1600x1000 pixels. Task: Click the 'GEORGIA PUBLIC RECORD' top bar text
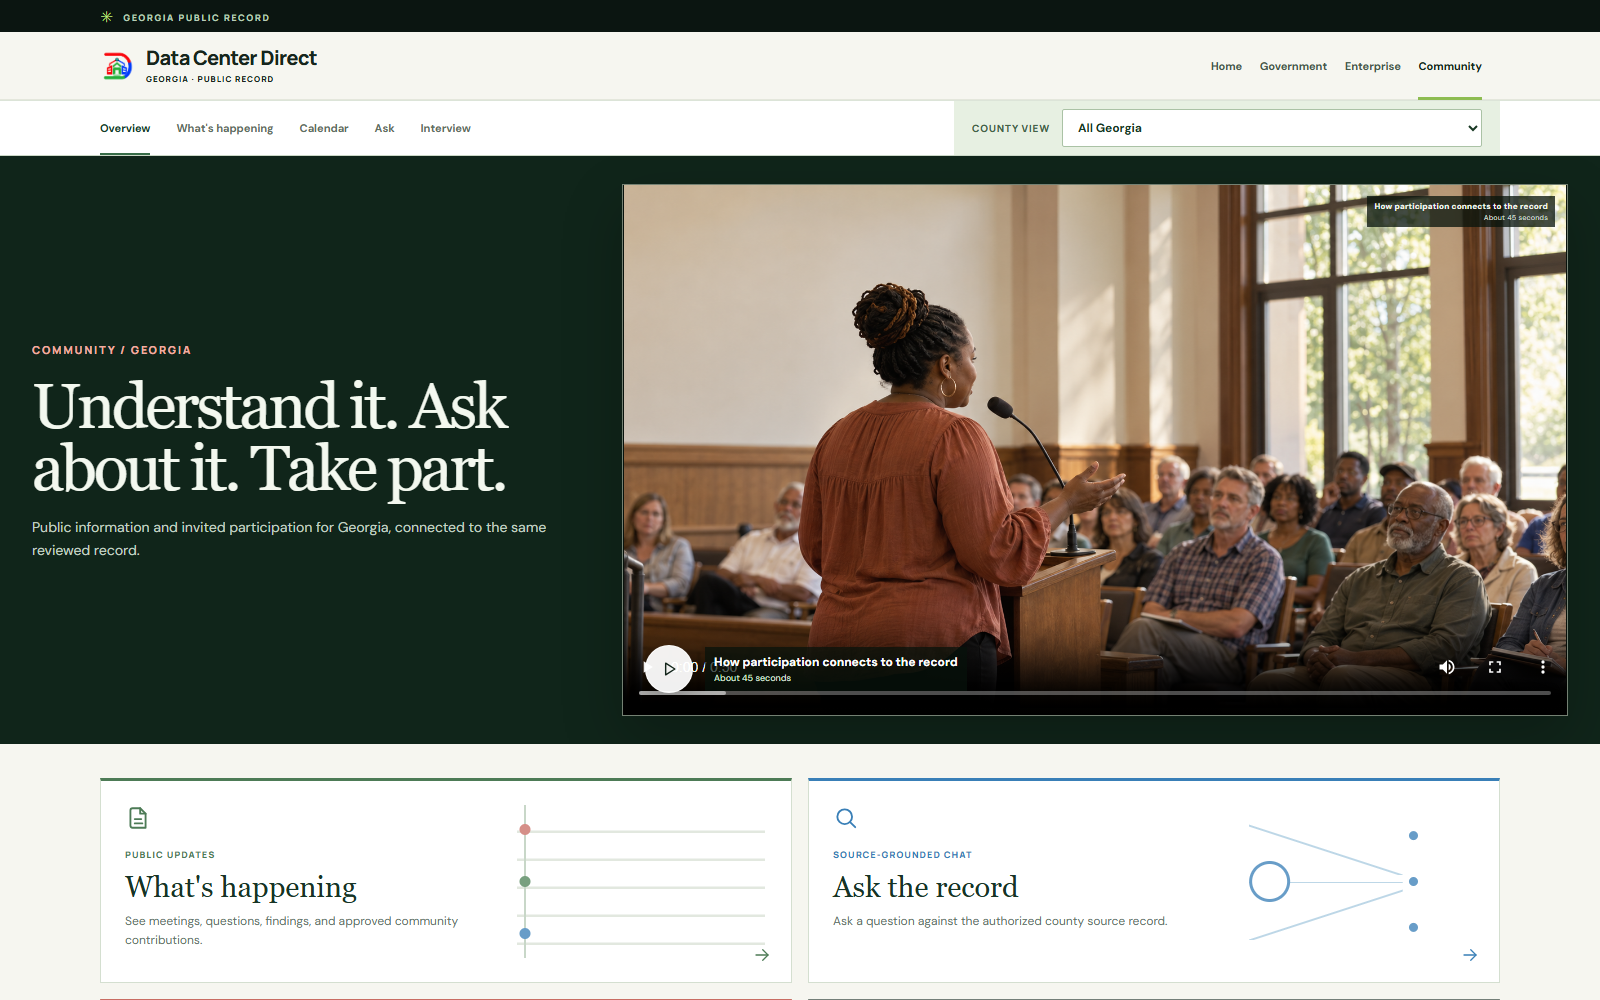tap(196, 17)
